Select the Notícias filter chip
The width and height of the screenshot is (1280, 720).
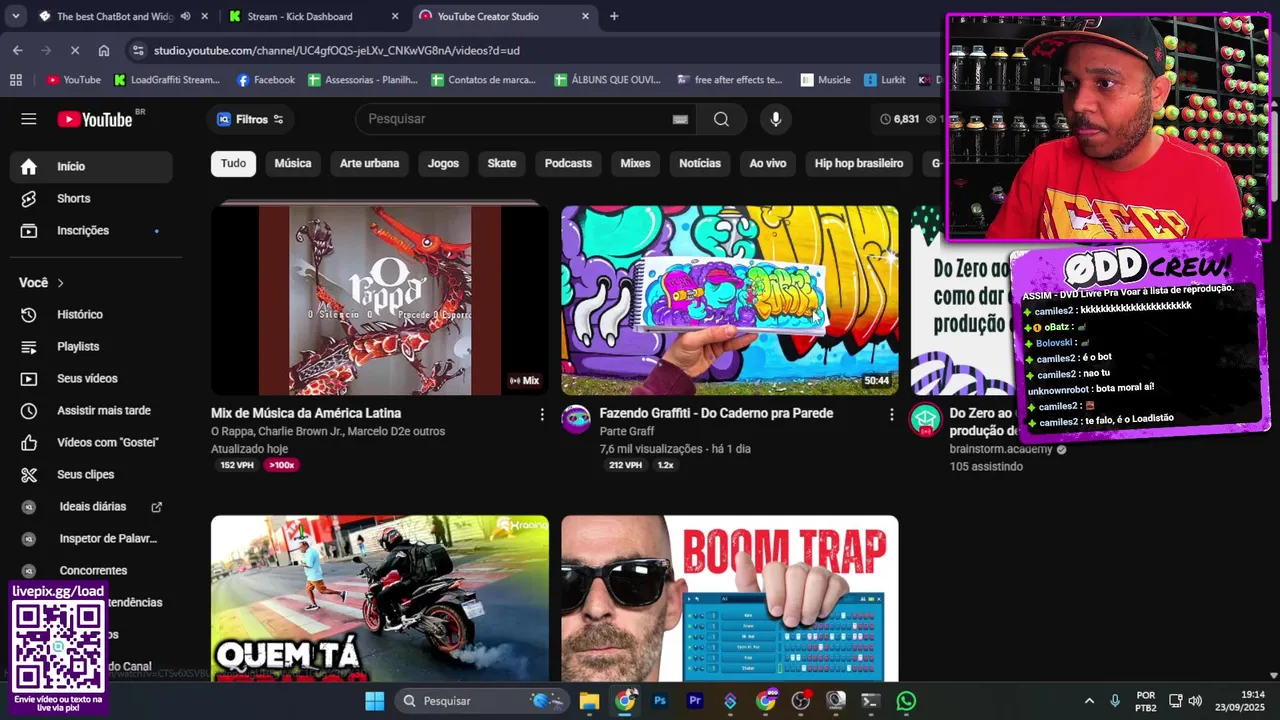pos(700,164)
